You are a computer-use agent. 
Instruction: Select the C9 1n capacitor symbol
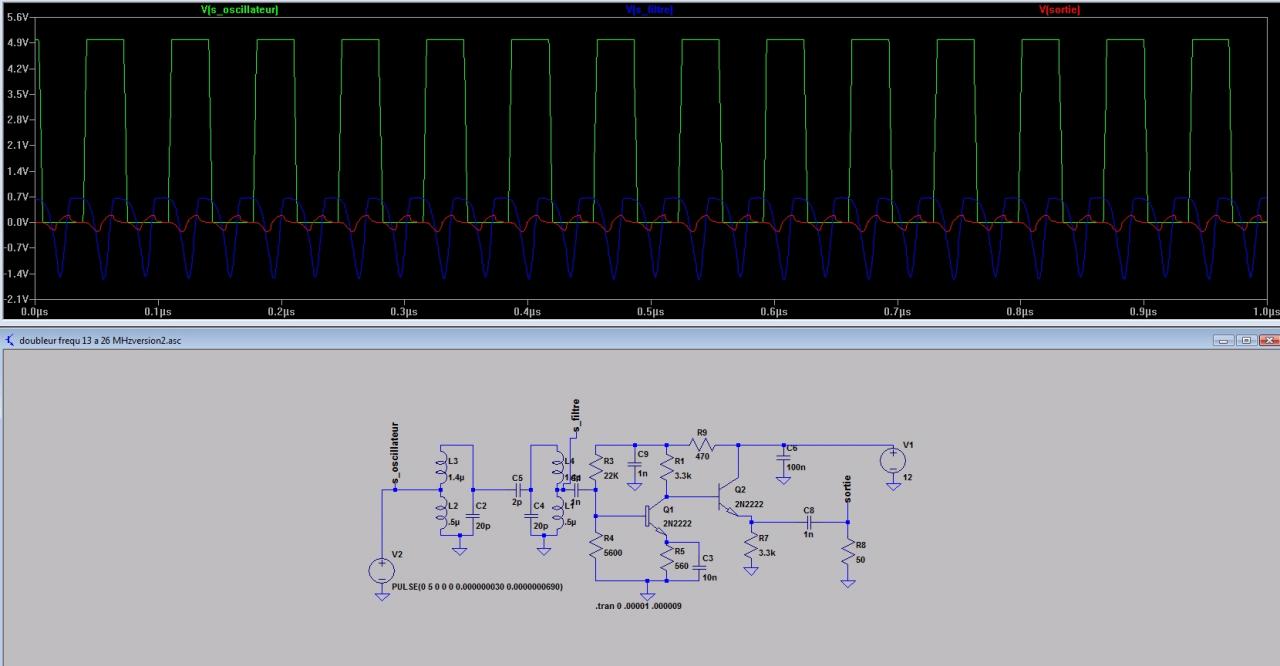(633, 465)
